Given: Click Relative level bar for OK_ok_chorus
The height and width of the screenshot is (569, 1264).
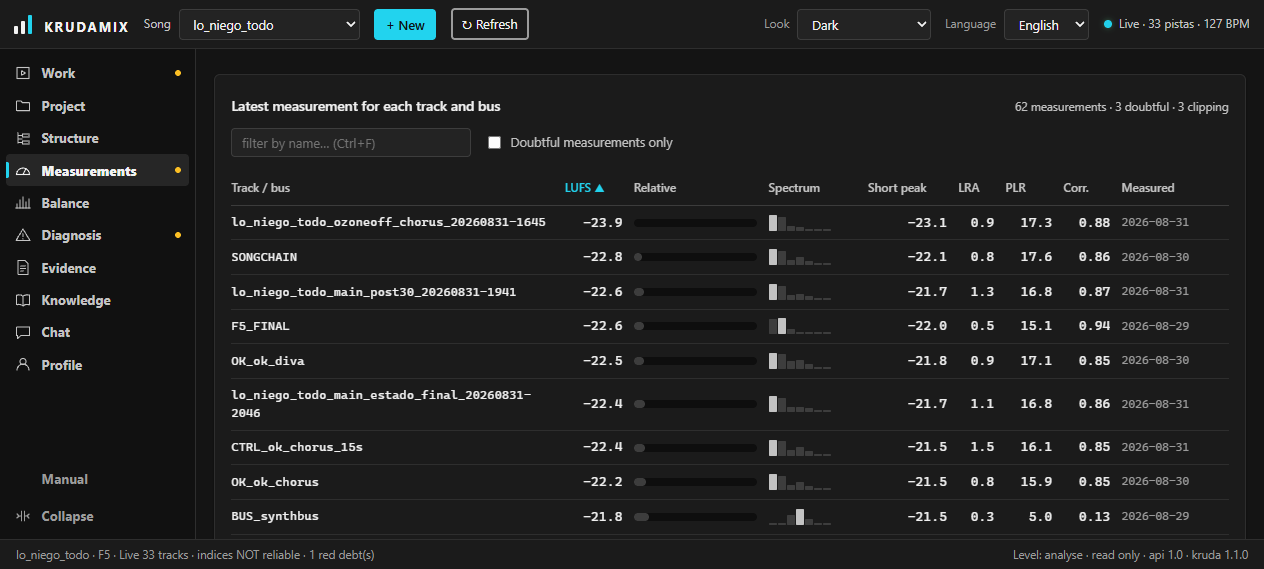Looking at the screenshot, I should (x=695, y=482).
